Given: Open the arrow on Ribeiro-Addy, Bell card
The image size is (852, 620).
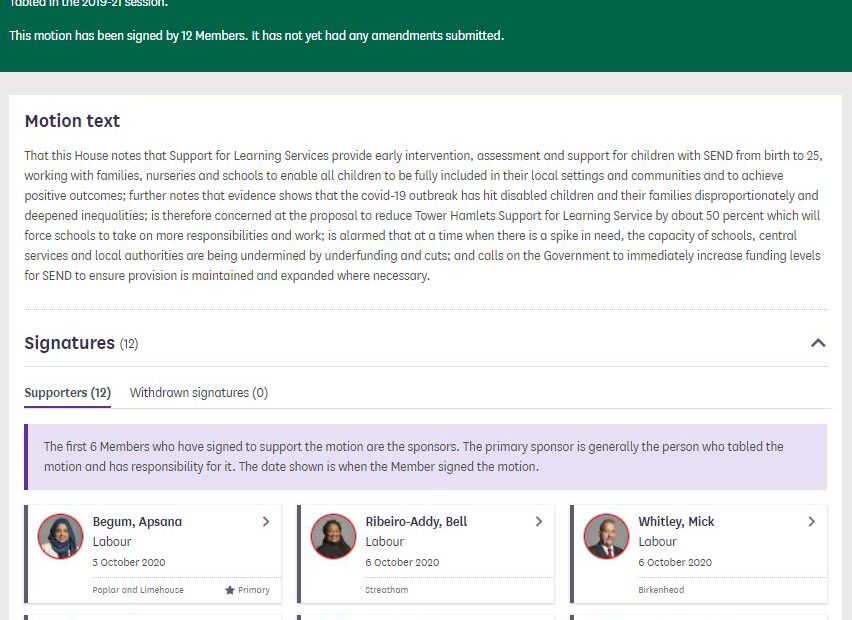Looking at the screenshot, I should 539,521.
